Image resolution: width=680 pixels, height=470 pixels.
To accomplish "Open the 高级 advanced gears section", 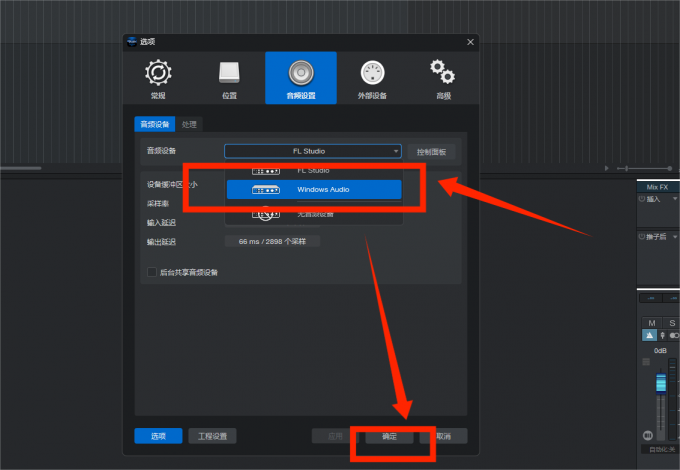I will [443, 78].
